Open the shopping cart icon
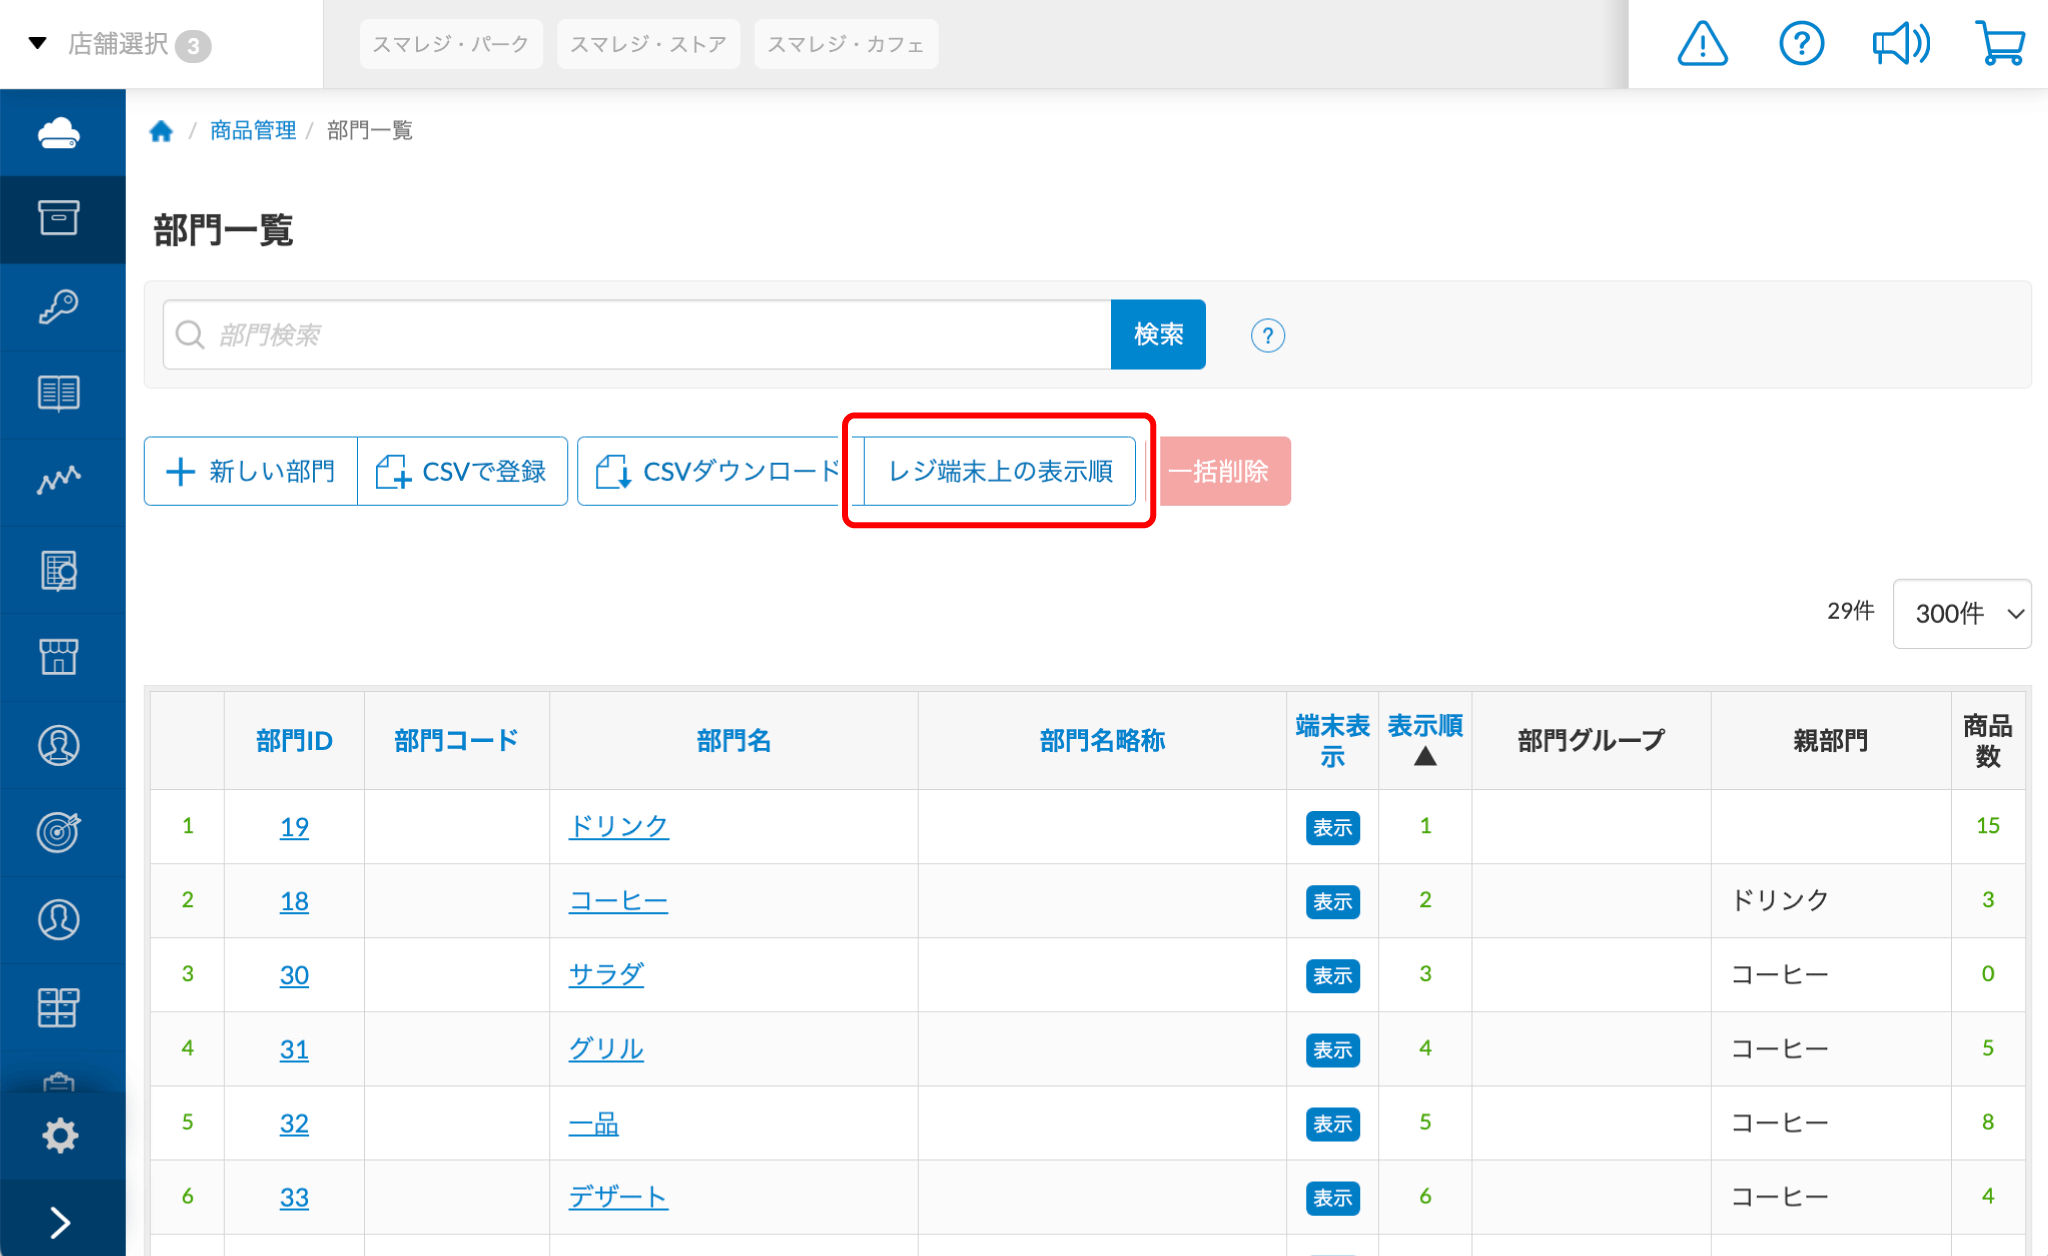Image resolution: width=2048 pixels, height=1256 pixels. pos(2000,44)
